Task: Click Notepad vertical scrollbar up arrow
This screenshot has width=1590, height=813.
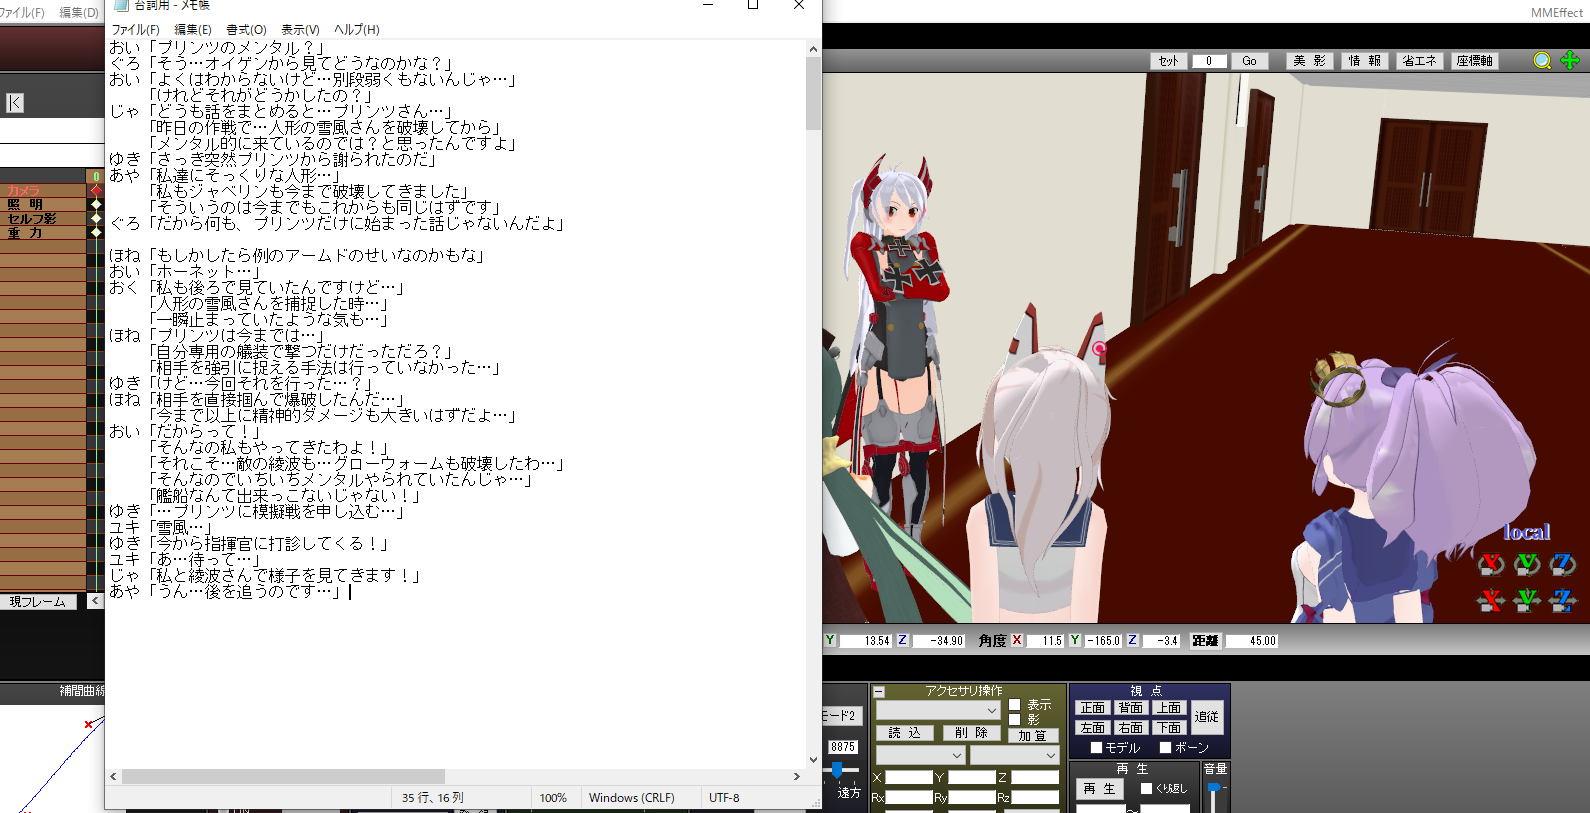Action: pyautogui.click(x=813, y=48)
